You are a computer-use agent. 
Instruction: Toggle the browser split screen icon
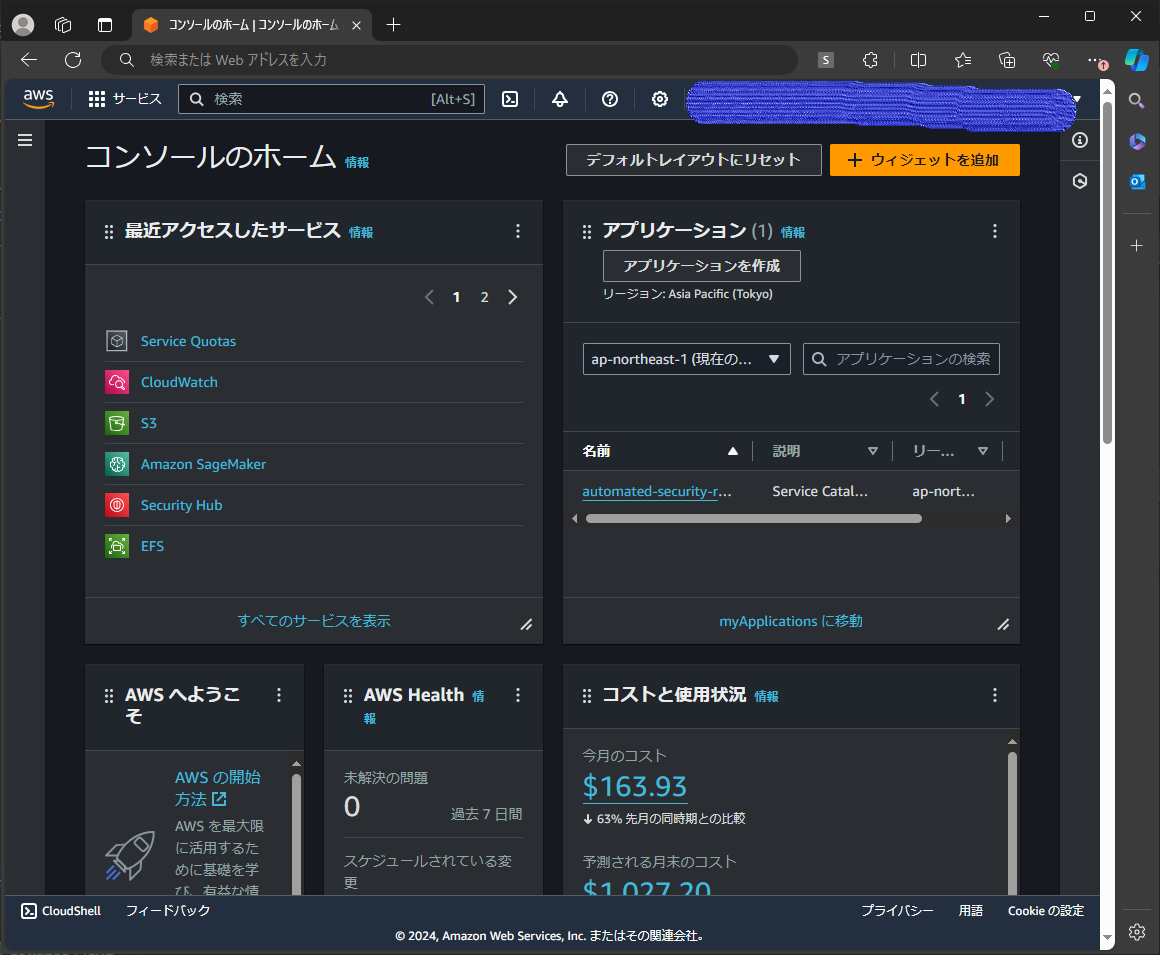[x=918, y=60]
